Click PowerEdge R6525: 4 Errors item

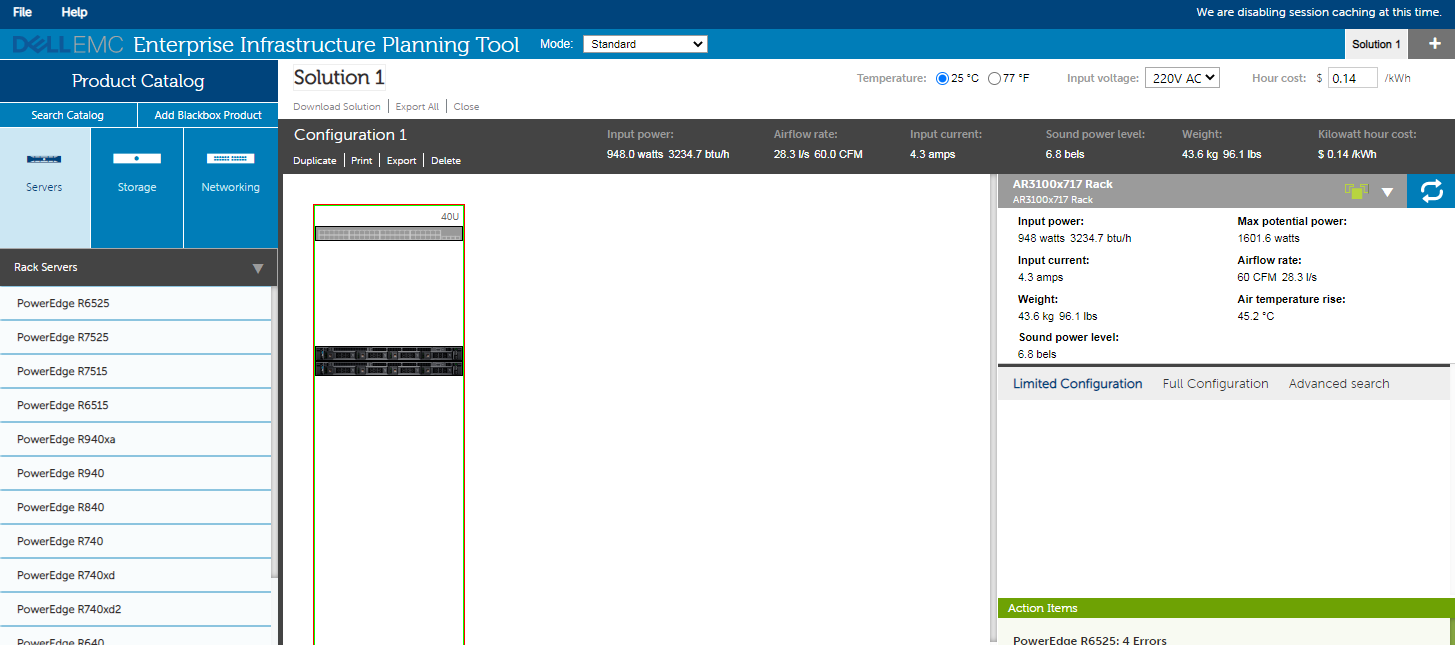click(1090, 640)
